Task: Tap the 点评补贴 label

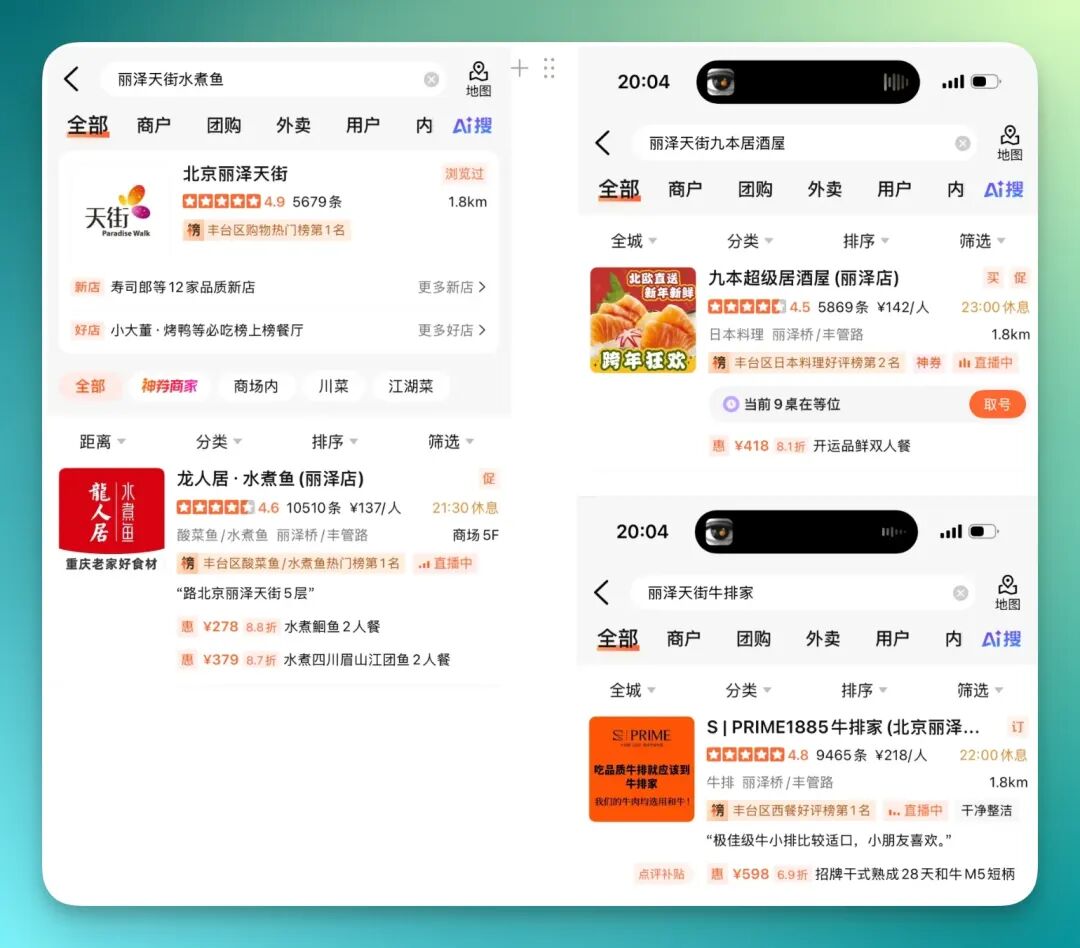Action: (661, 874)
